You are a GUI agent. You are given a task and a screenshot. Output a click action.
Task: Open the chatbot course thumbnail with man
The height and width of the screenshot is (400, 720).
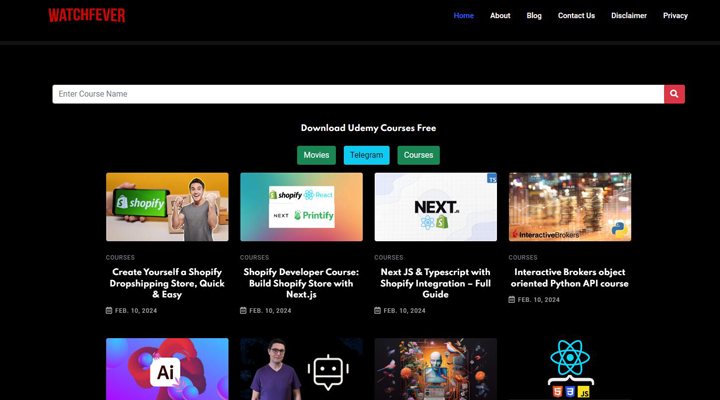click(301, 369)
